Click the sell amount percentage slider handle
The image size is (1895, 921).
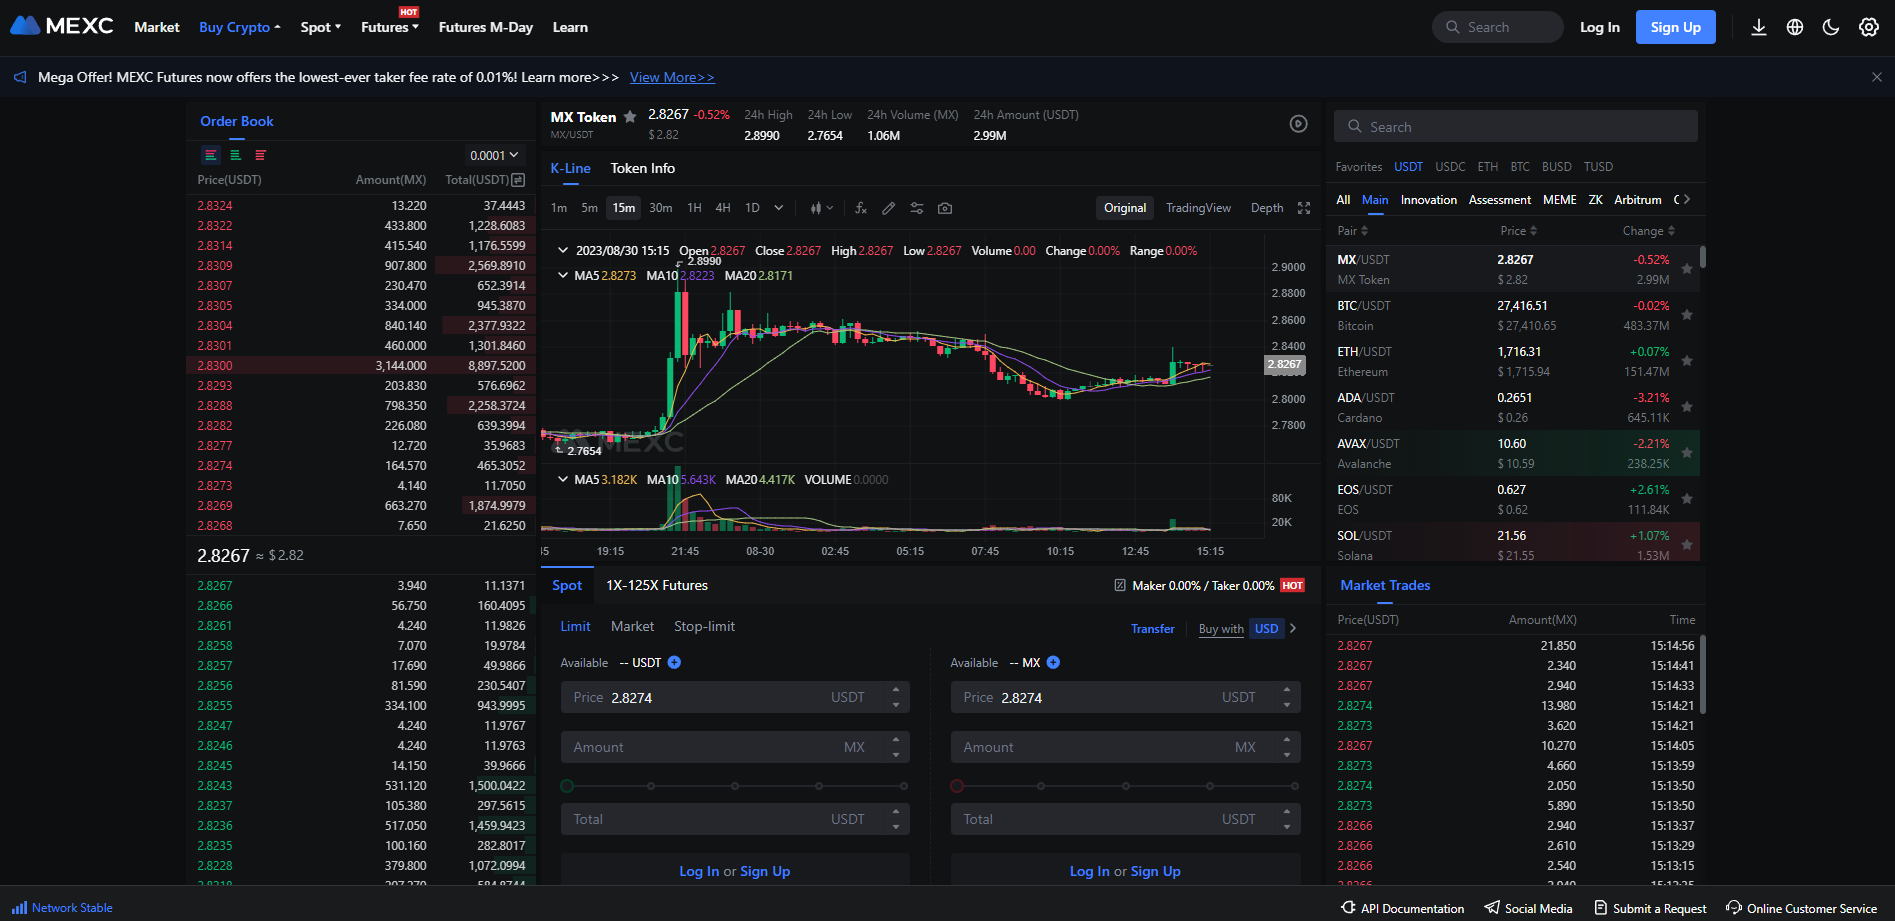(957, 786)
